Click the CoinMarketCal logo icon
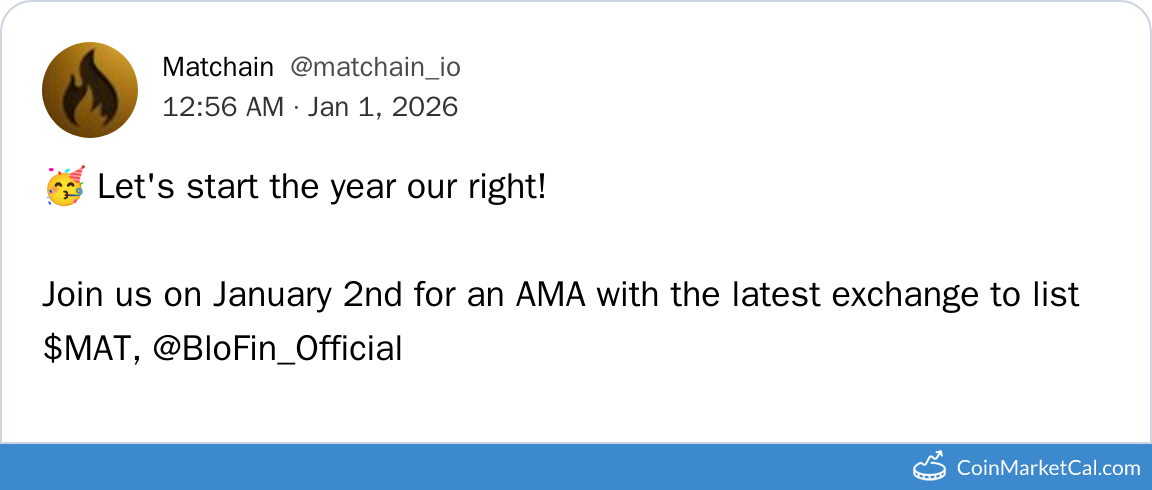This screenshot has height=490, width=1152. point(930,467)
